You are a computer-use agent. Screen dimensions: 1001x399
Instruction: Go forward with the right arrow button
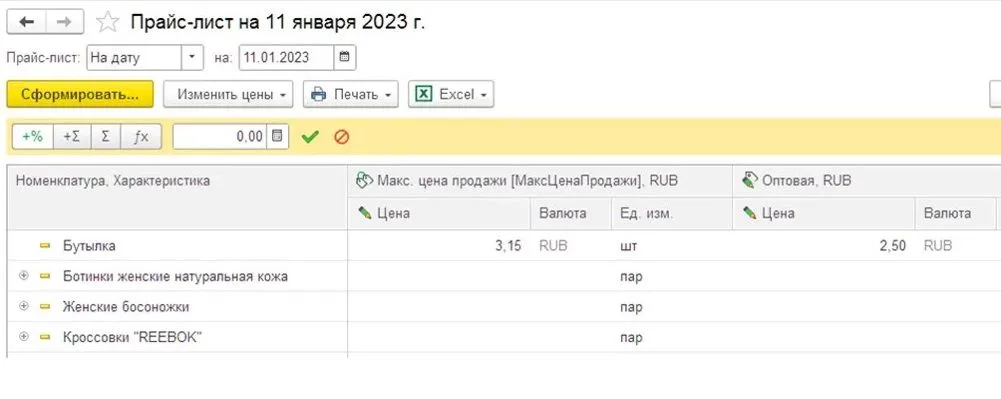pyautogui.click(x=64, y=22)
